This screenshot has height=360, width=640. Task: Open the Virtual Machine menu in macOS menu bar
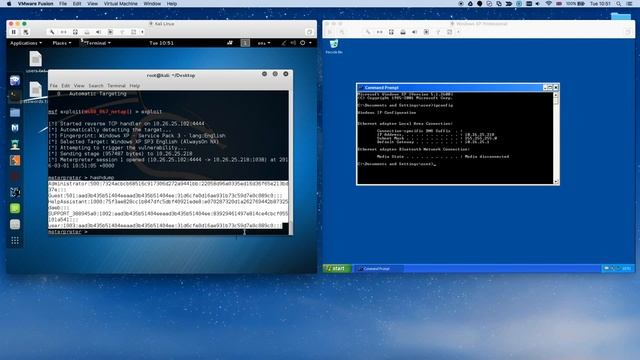[120, 4]
